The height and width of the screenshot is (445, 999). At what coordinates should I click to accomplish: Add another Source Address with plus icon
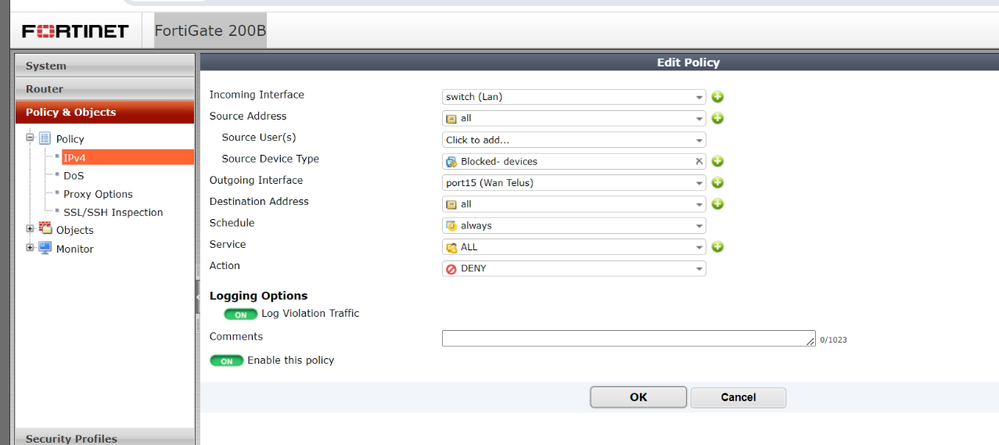click(x=717, y=118)
